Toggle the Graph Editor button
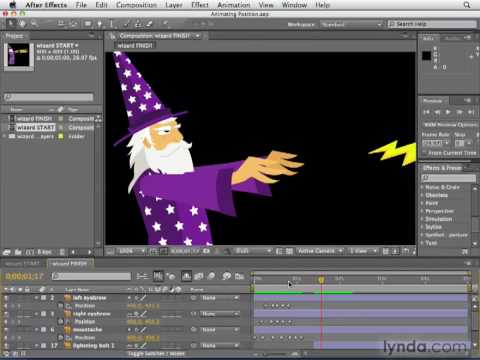 [240, 276]
